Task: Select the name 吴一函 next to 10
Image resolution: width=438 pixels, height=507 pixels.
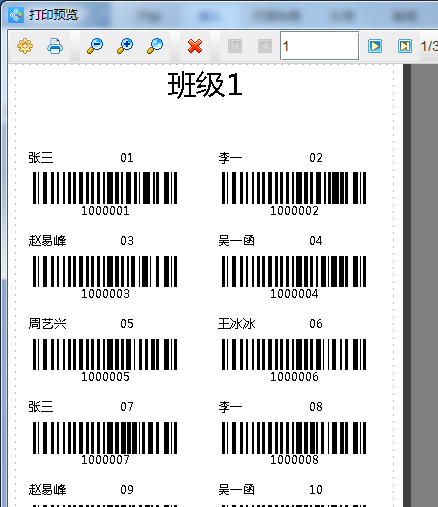Action: 237,490
